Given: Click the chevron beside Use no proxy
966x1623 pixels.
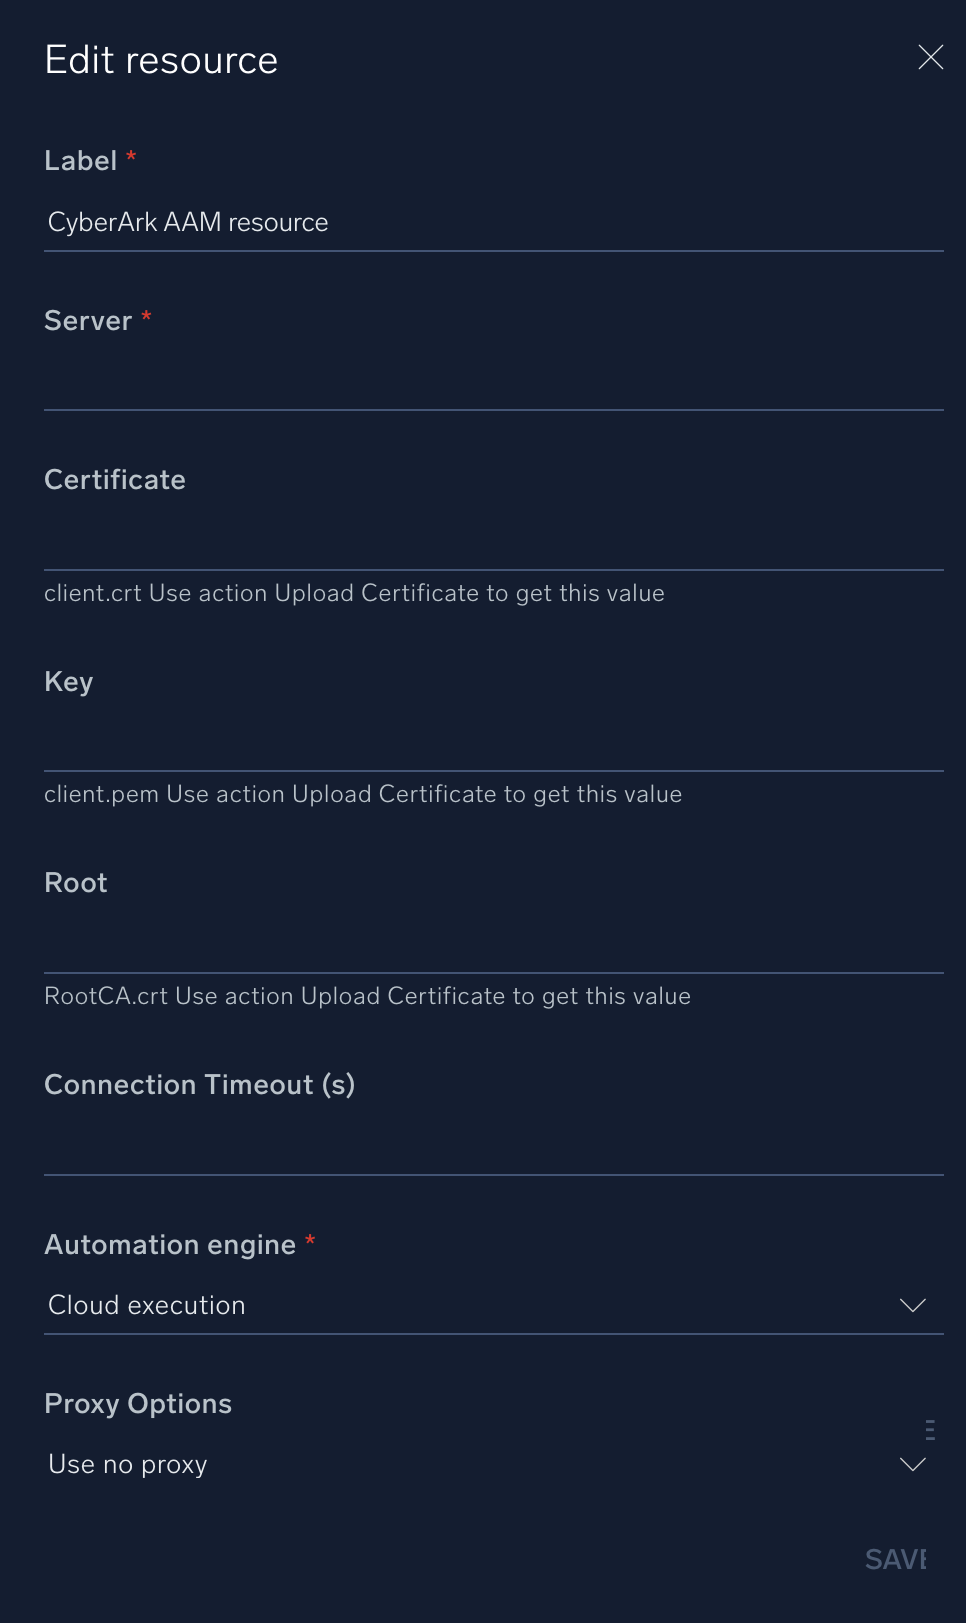Looking at the screenshot, I should [912, 1464].
